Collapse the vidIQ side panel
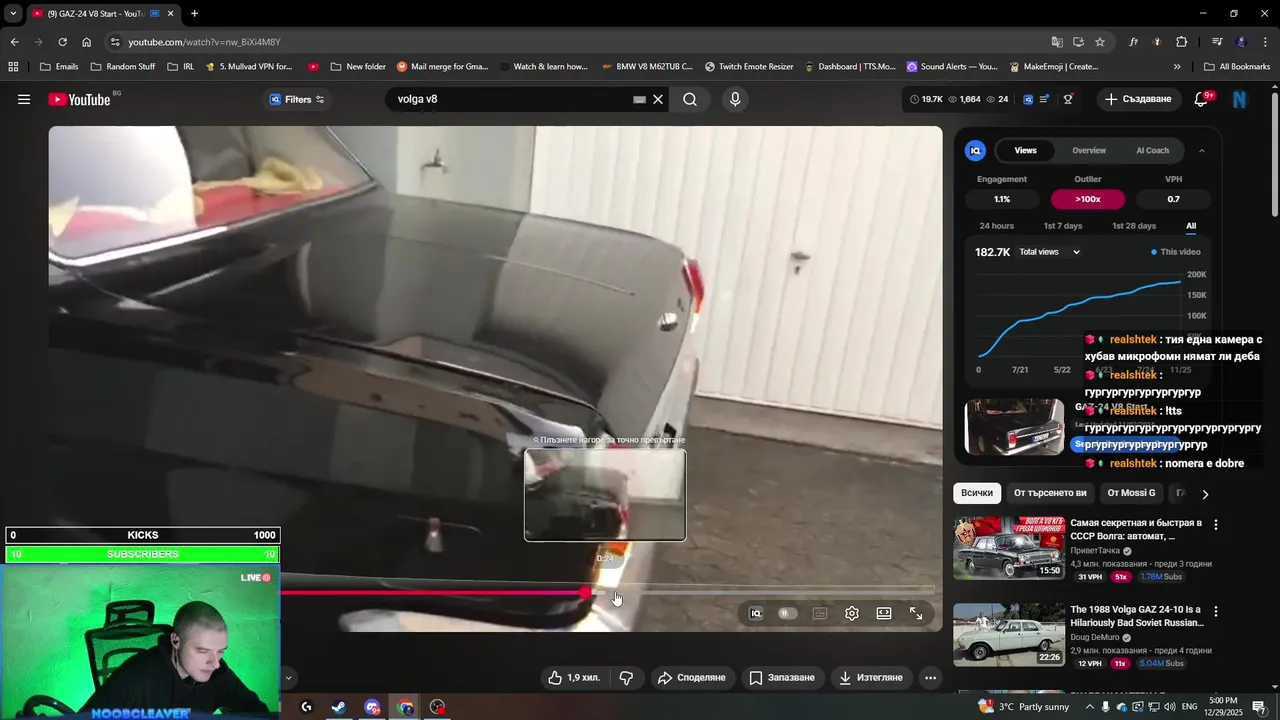The height and width of the screenshot is (720, 1280). click(1201, 151)
